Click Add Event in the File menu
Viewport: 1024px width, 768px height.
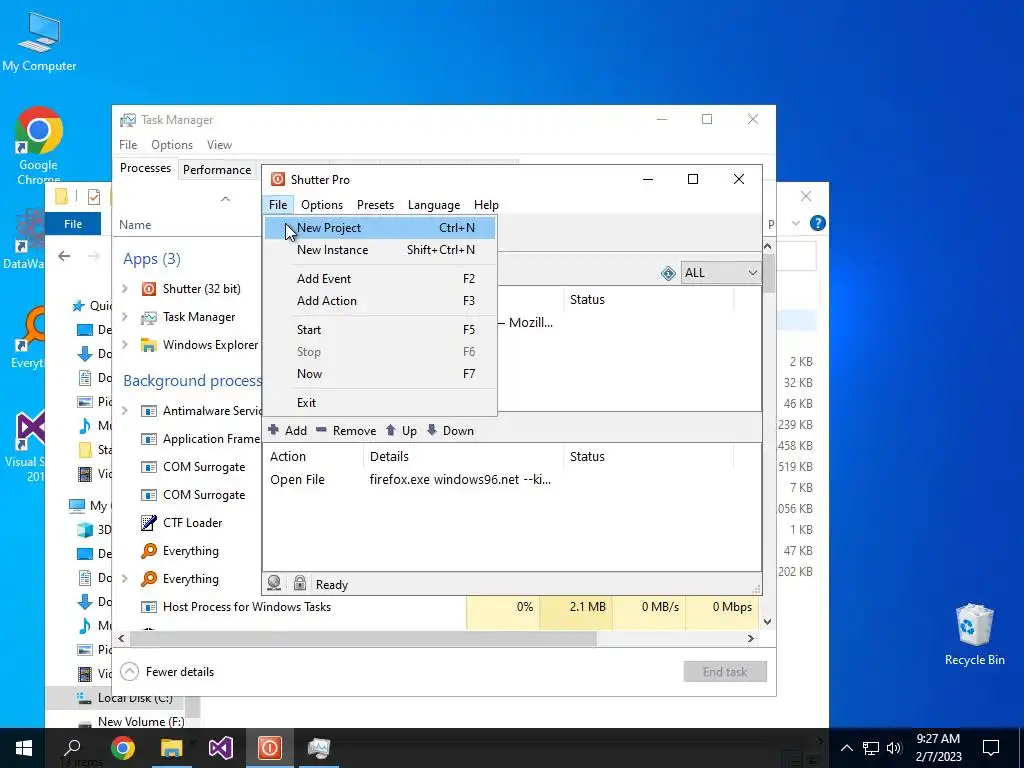[x=379, y=279]
